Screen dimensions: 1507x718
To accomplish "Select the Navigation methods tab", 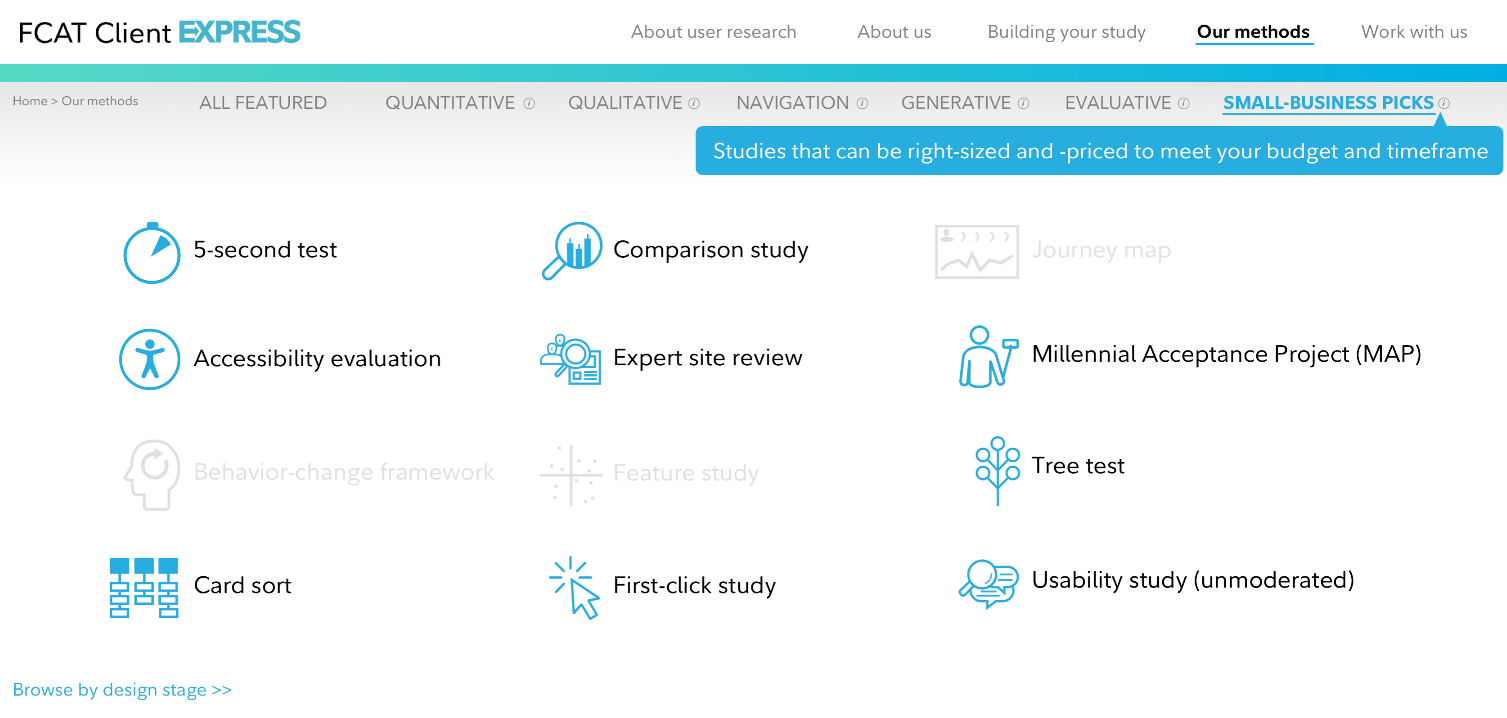I will 792,103.
